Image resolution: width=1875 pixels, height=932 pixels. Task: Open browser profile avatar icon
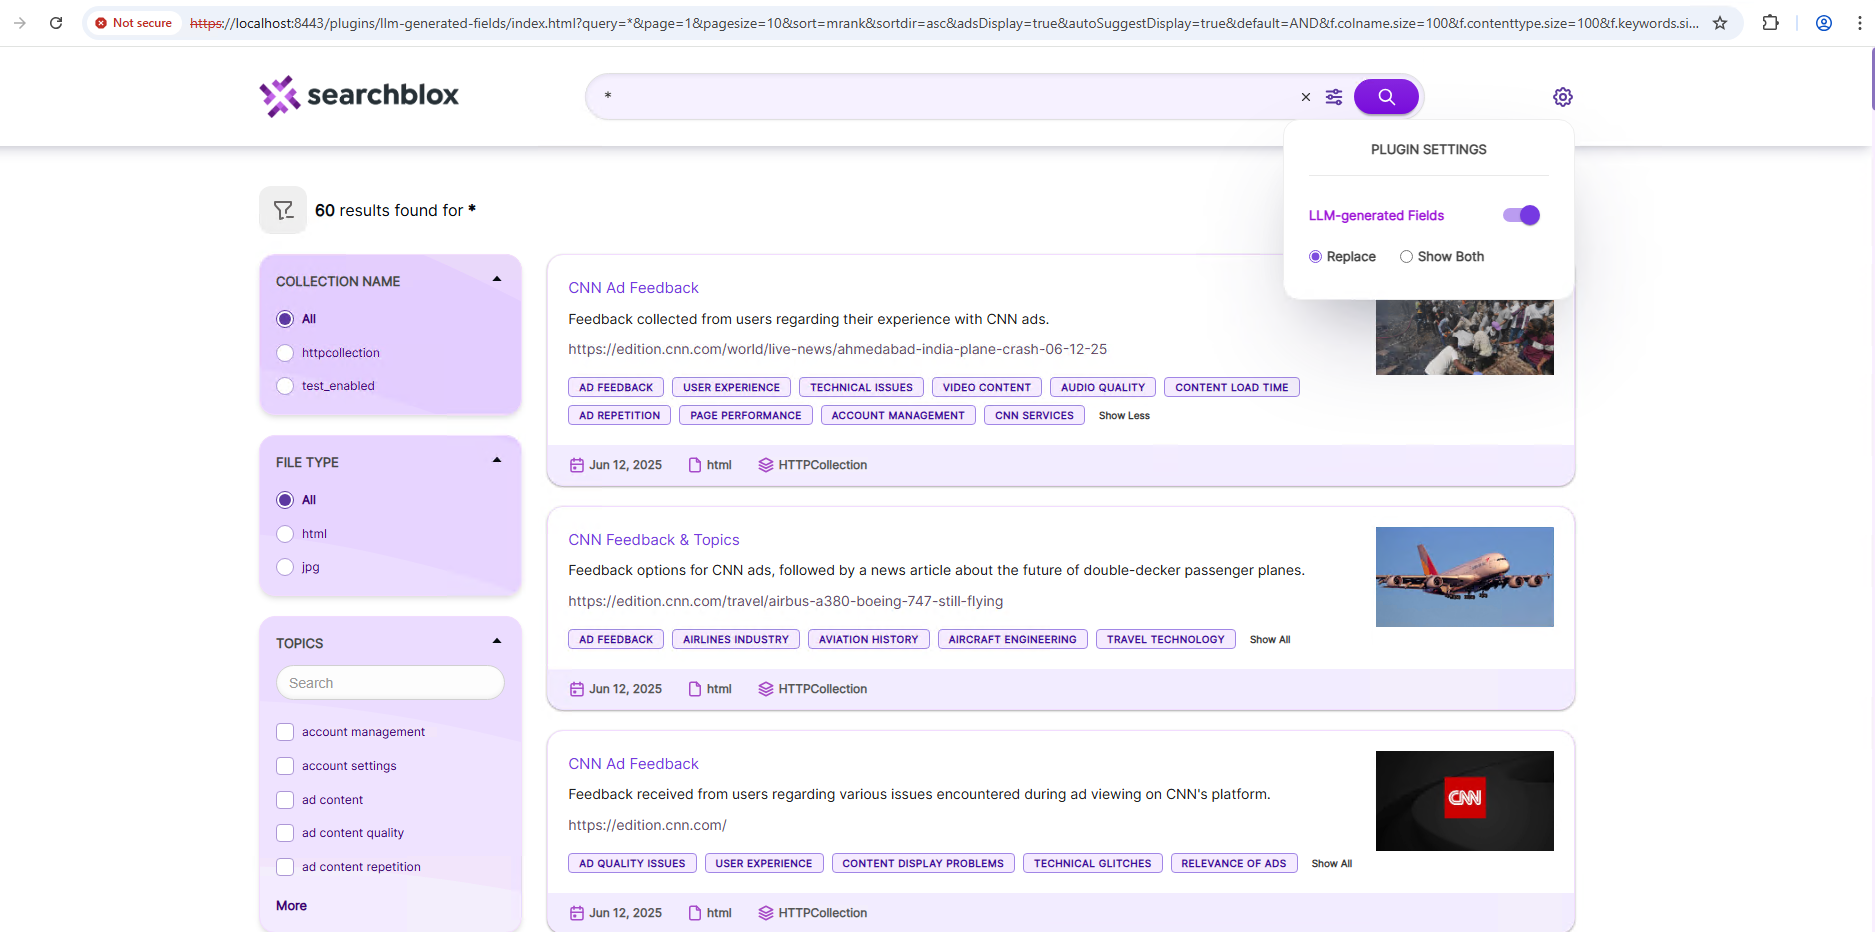[x=1824, y=22]
